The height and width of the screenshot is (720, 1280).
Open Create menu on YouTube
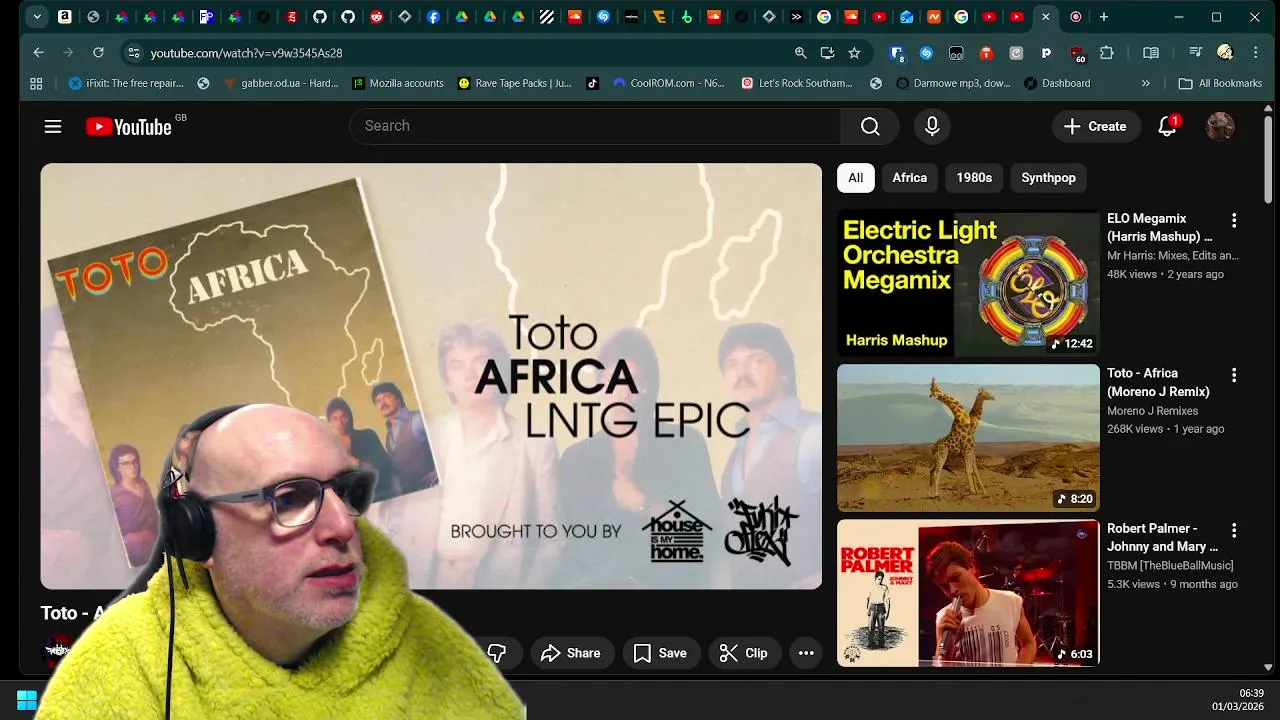coord(1095,126)
